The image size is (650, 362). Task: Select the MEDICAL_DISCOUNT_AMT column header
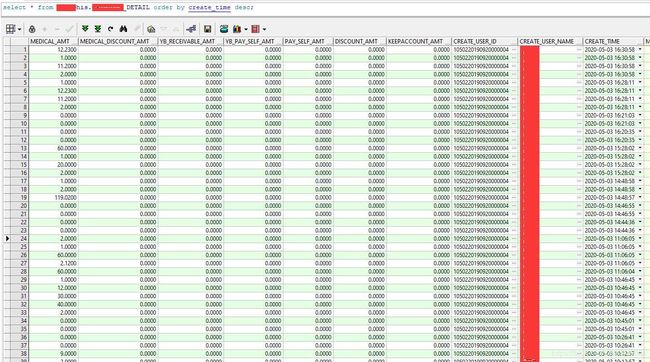[118, 41]
